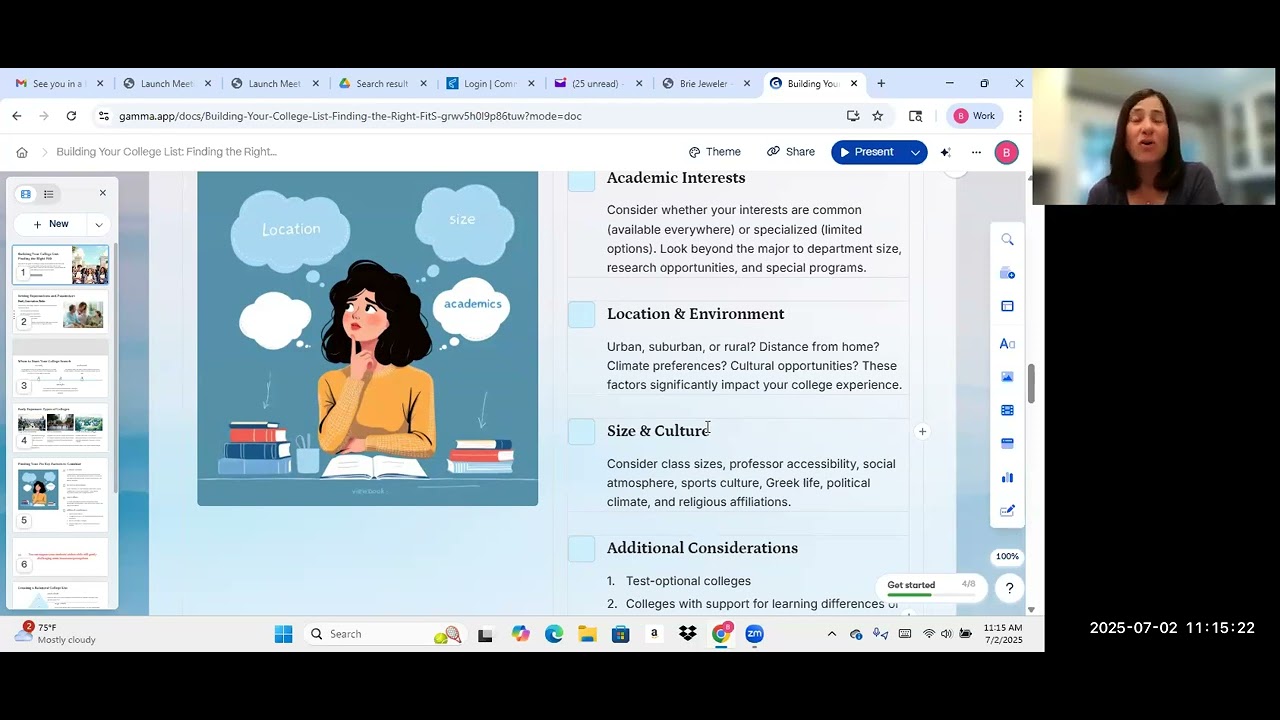The width and height of the screenshot is (1280, 720).
Task: Open a new browser tab
Action: (881, 84)
